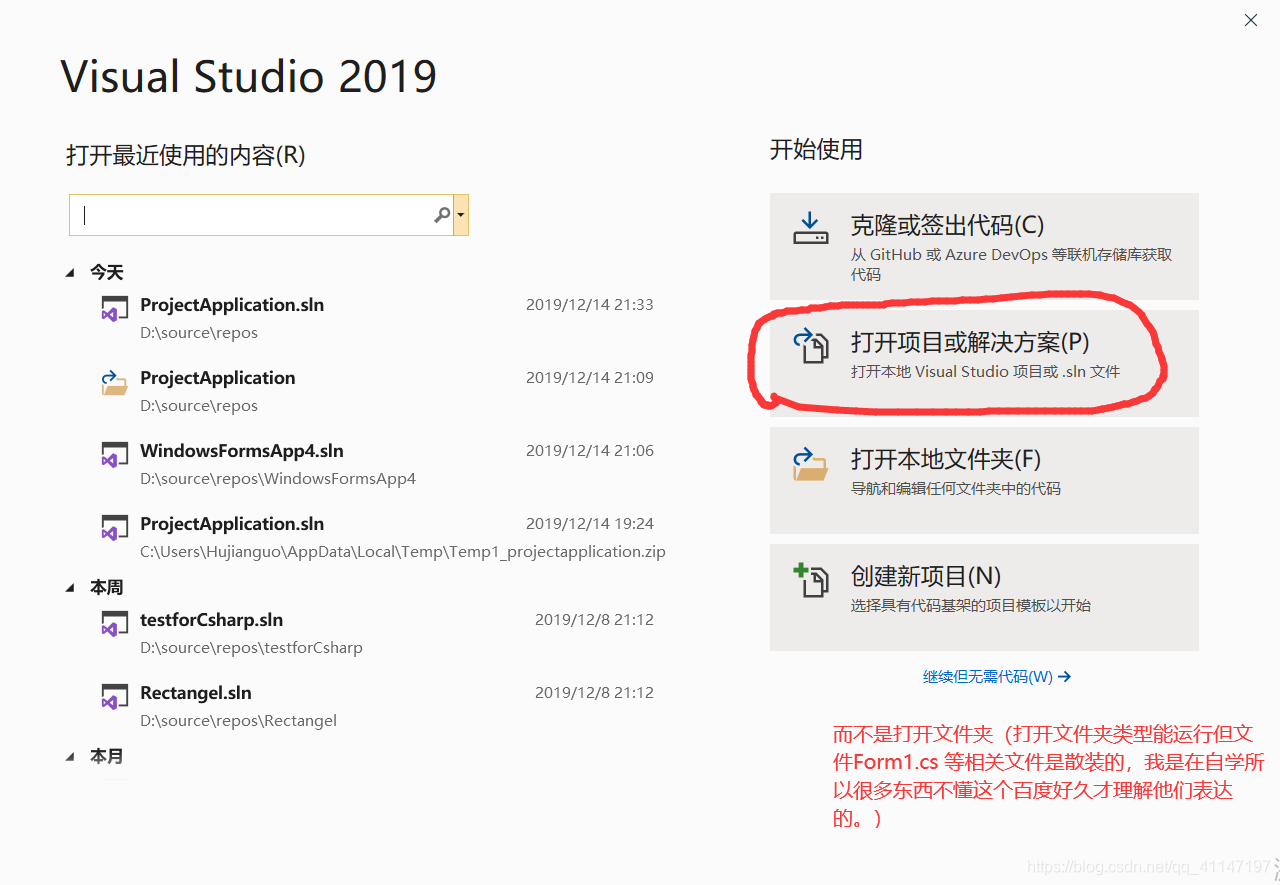
Task: Click the magnifier search icon
Action: pos(442,215)
